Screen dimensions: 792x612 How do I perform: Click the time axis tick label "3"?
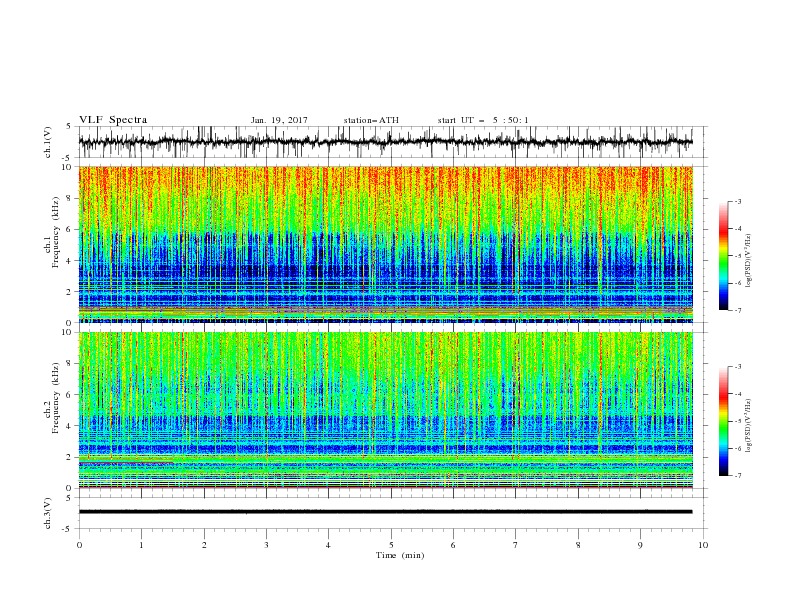[x=266, y=545]
